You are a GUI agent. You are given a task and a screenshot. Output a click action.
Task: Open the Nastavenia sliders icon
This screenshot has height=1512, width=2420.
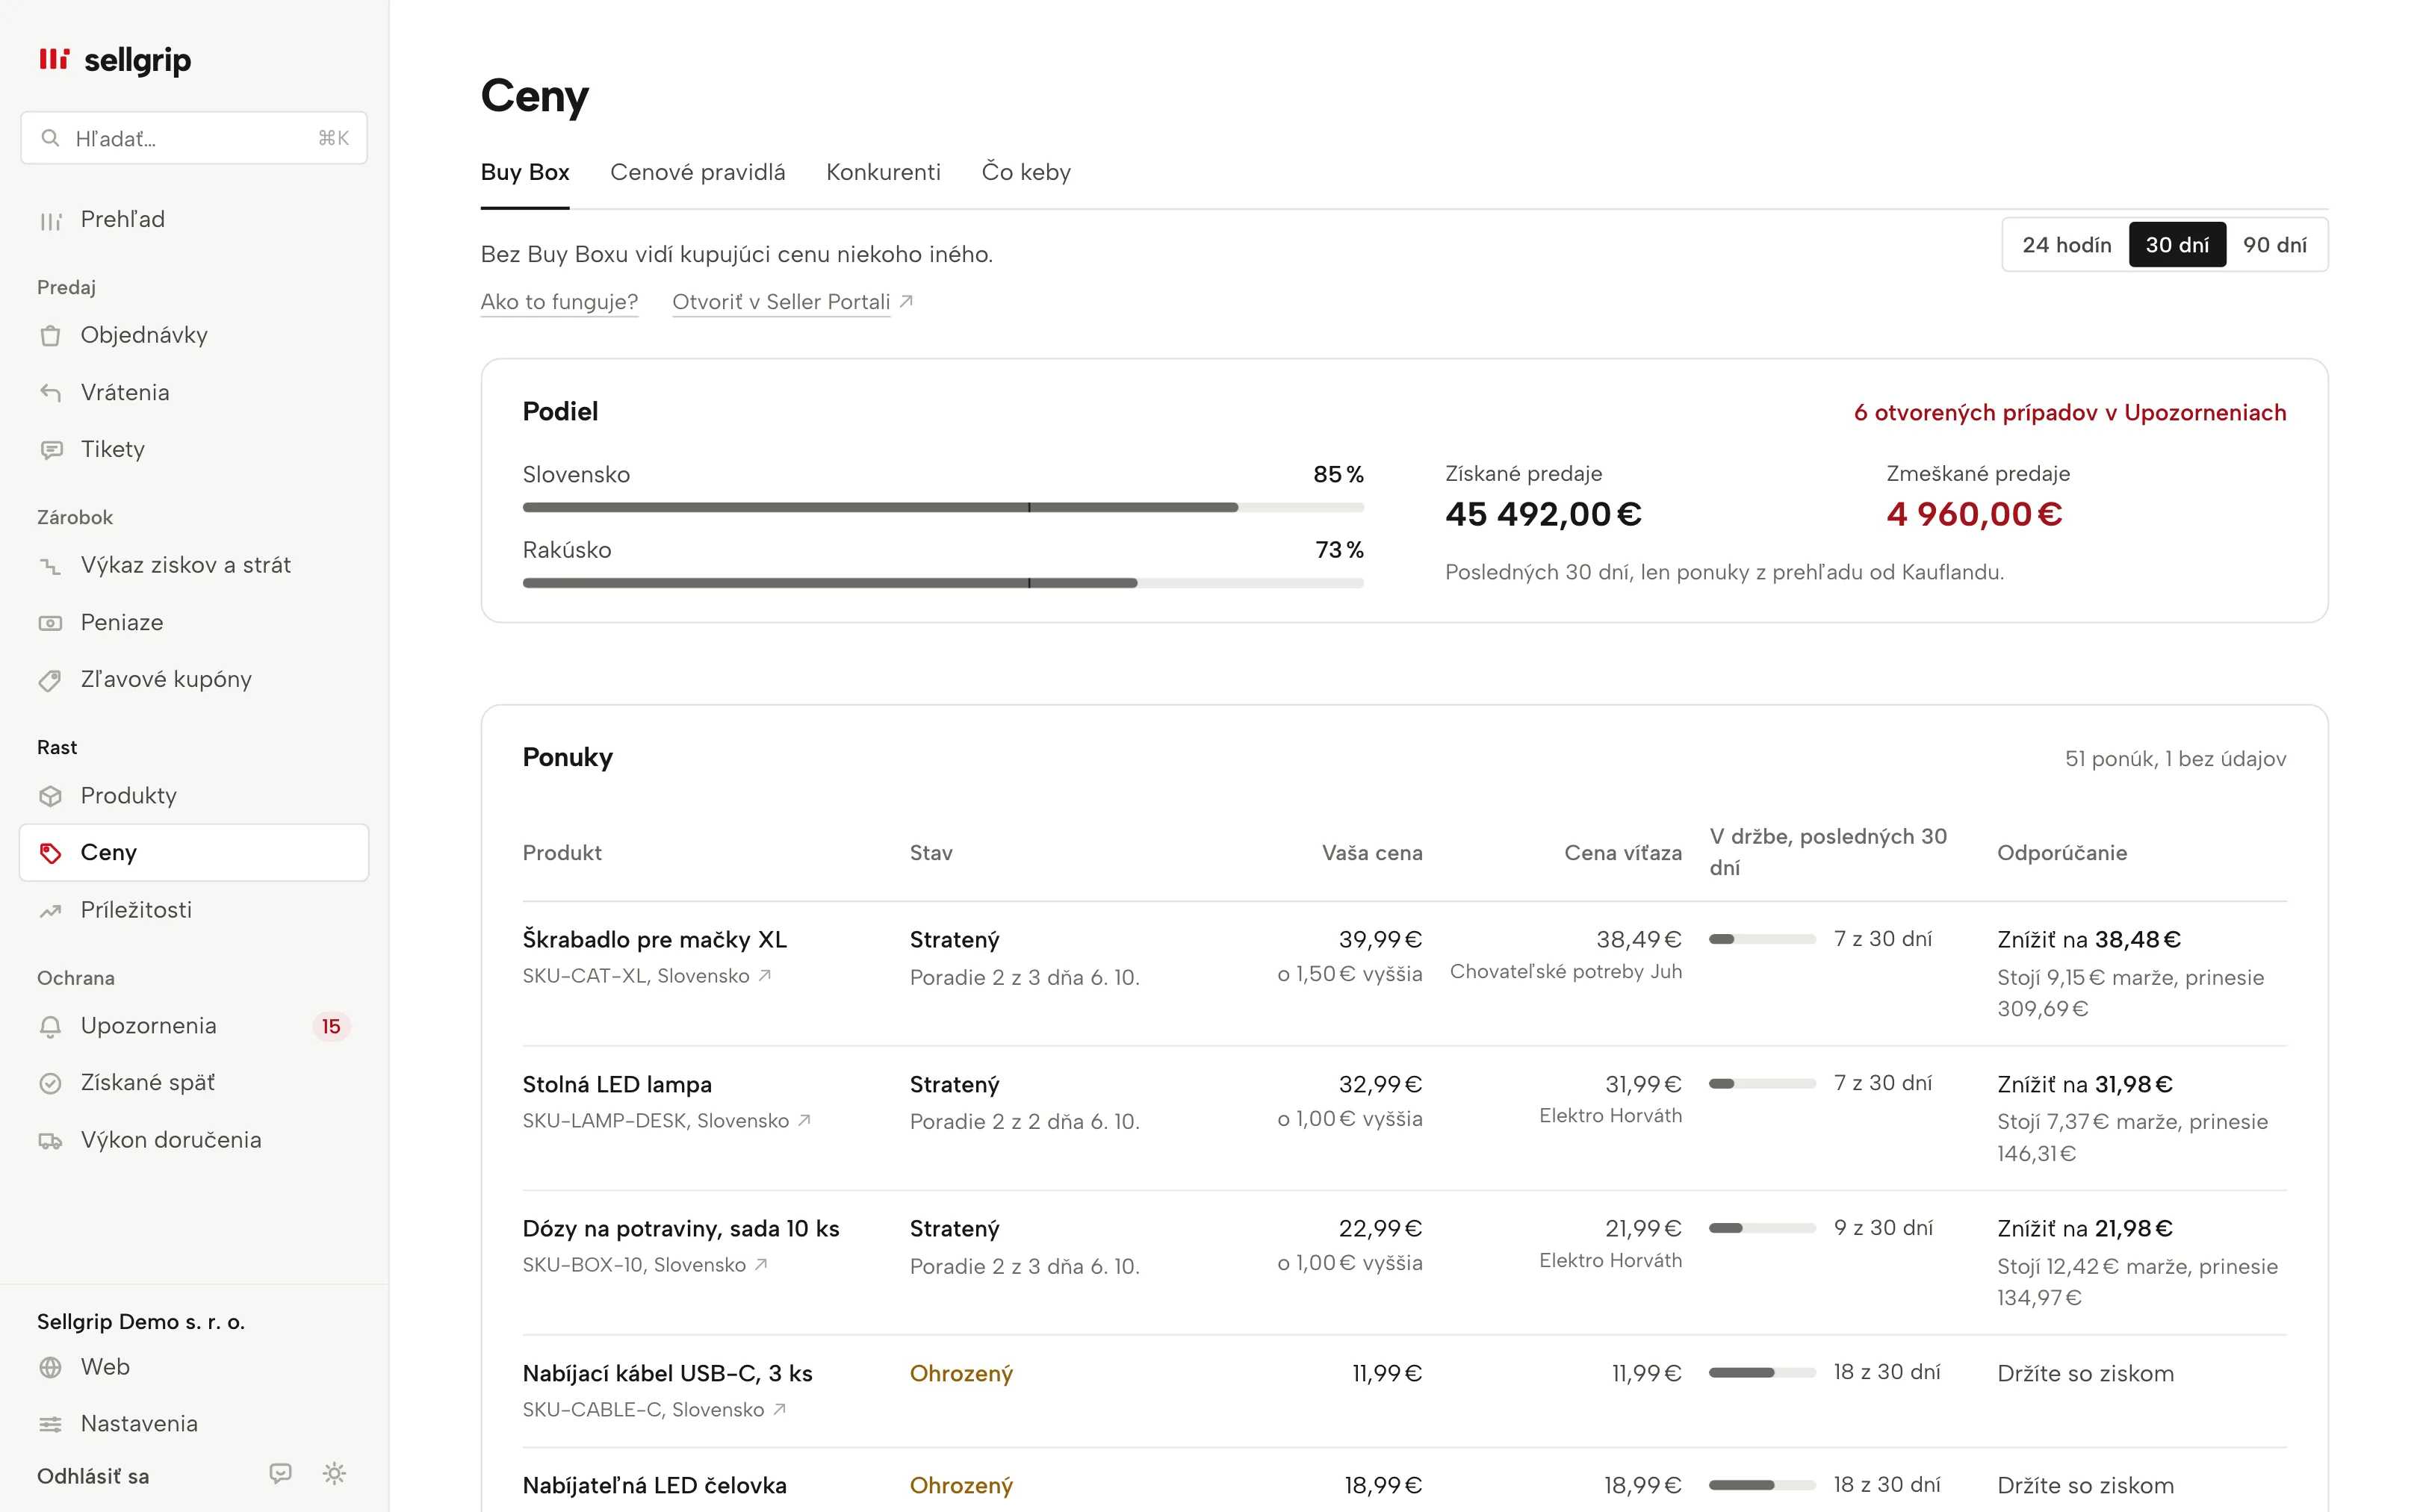(x=50, y=1424)
